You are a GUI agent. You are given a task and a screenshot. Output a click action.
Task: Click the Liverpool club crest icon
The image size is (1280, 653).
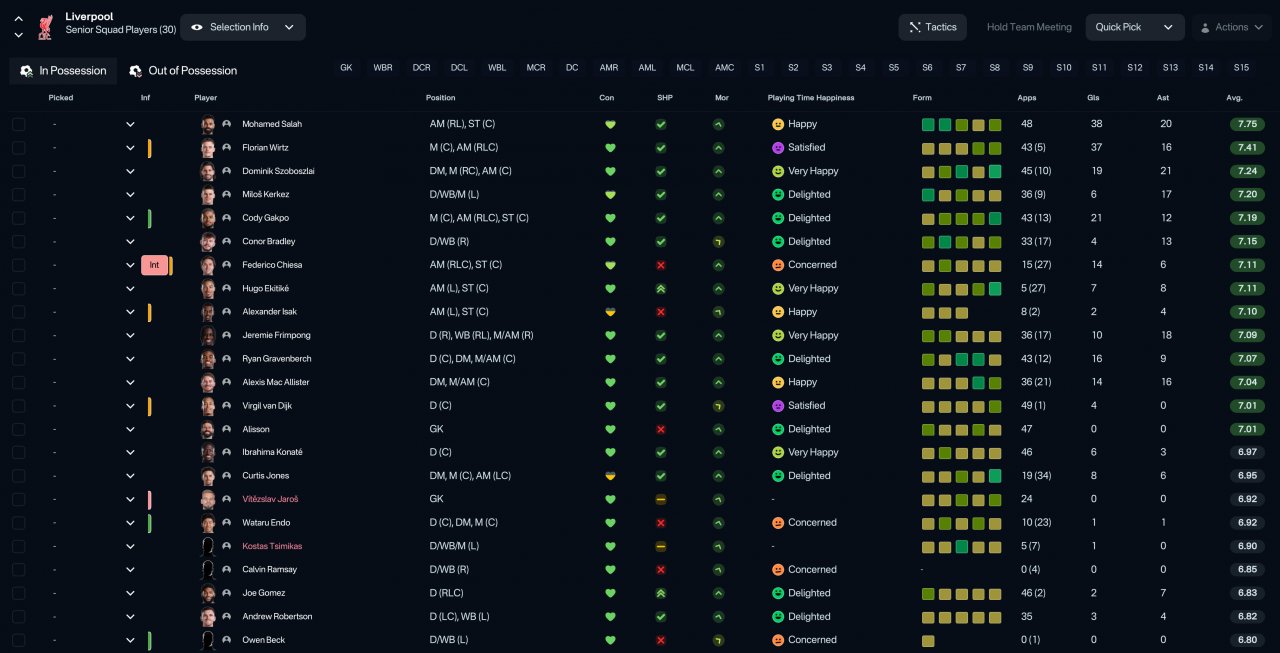pyautogui.click(x=44, y=27)
